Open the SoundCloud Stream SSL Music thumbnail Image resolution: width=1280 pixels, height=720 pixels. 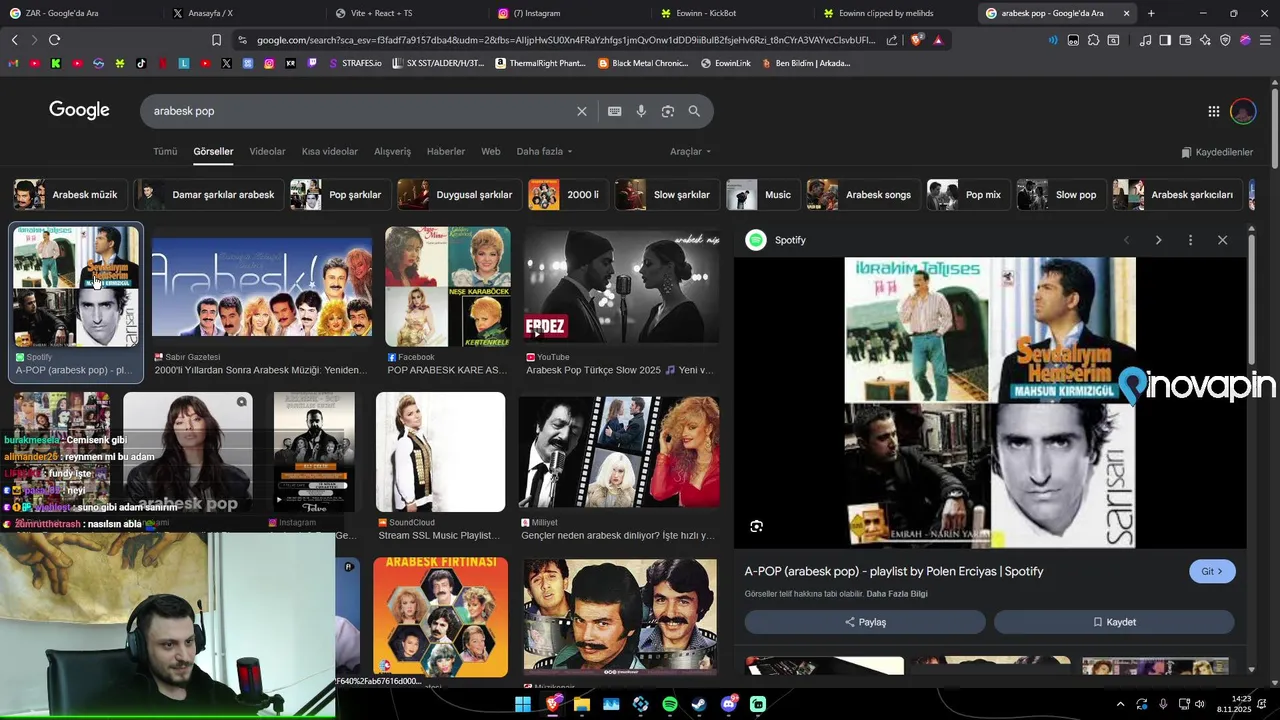click(441, 452)
